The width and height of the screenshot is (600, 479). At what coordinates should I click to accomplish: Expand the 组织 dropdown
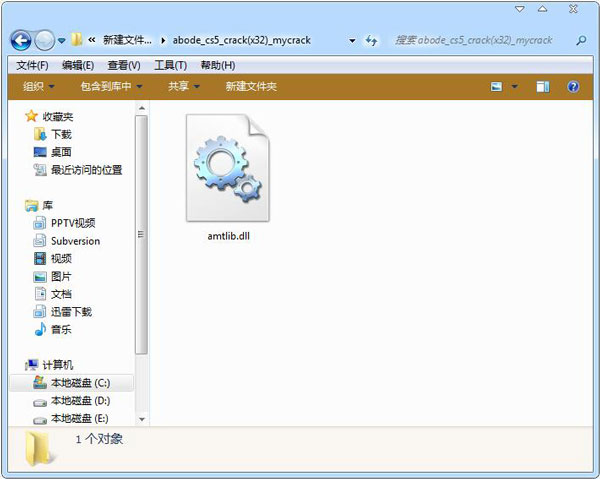[x=39, y=87]
